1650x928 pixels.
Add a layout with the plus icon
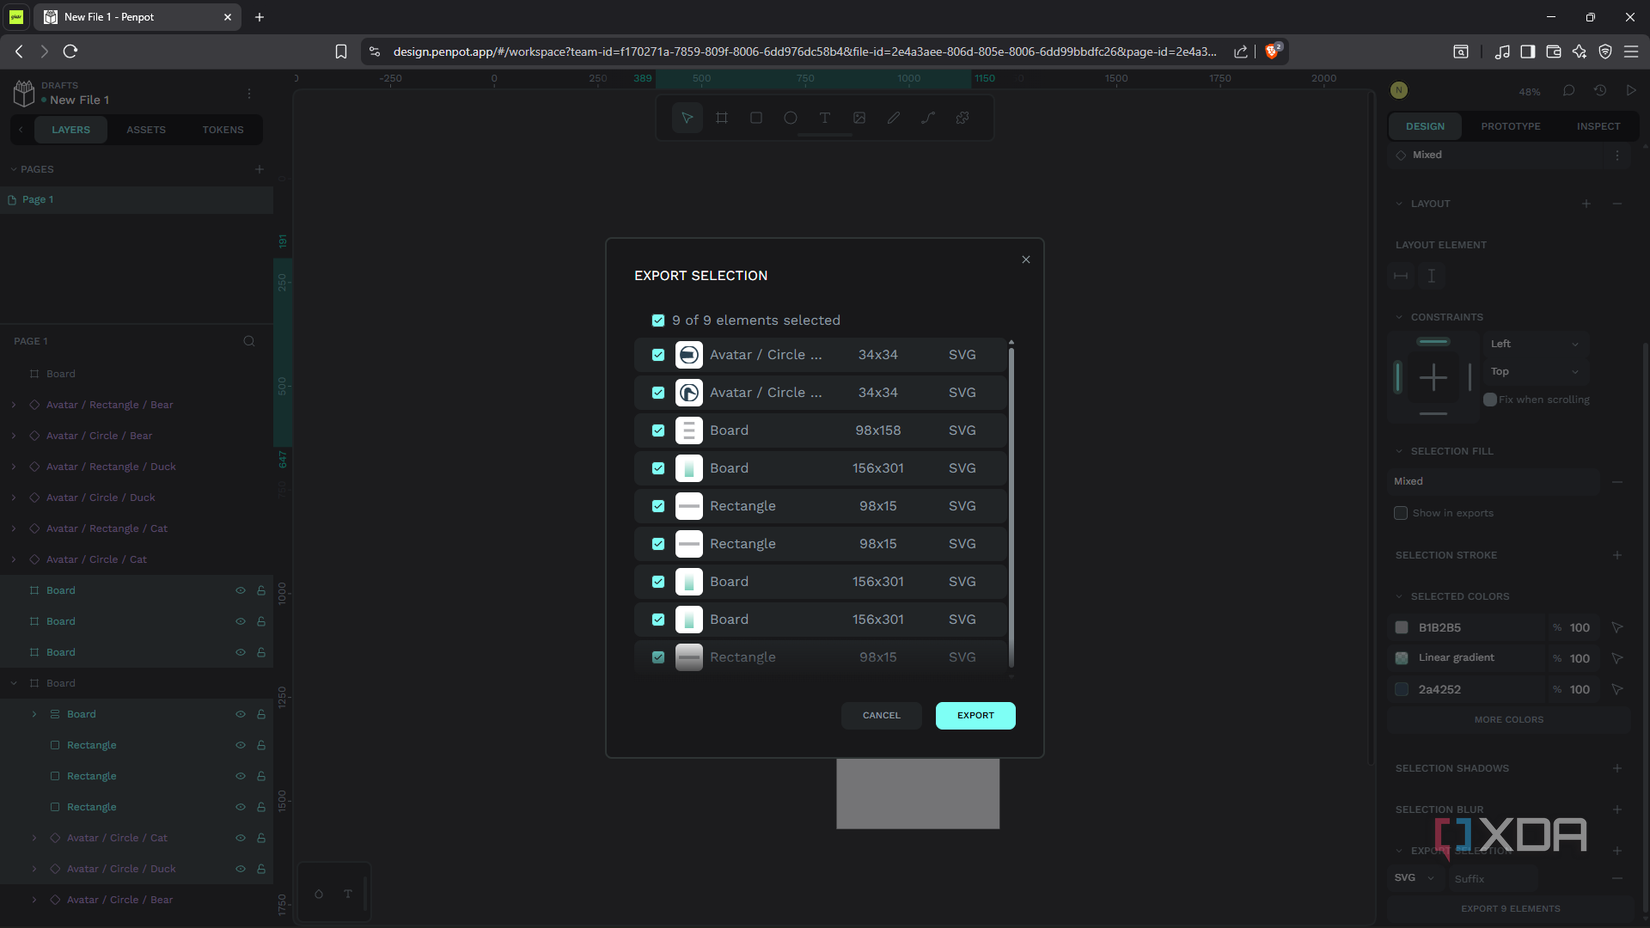1586,204
